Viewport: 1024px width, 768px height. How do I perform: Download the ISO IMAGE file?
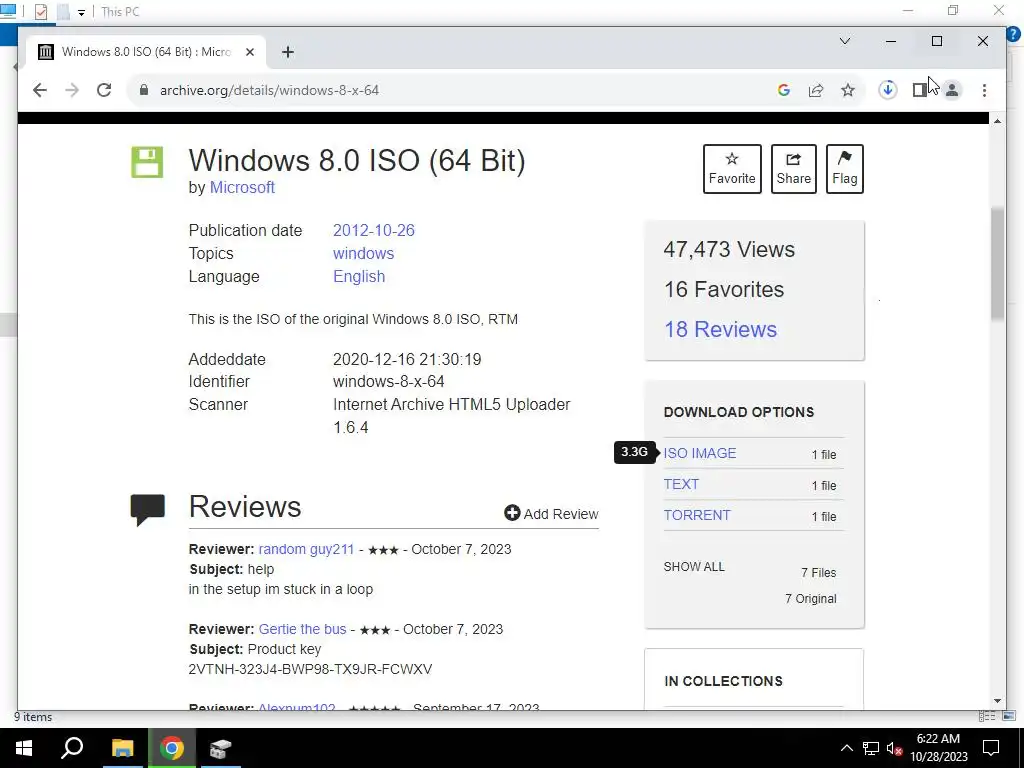click(699, 453)
